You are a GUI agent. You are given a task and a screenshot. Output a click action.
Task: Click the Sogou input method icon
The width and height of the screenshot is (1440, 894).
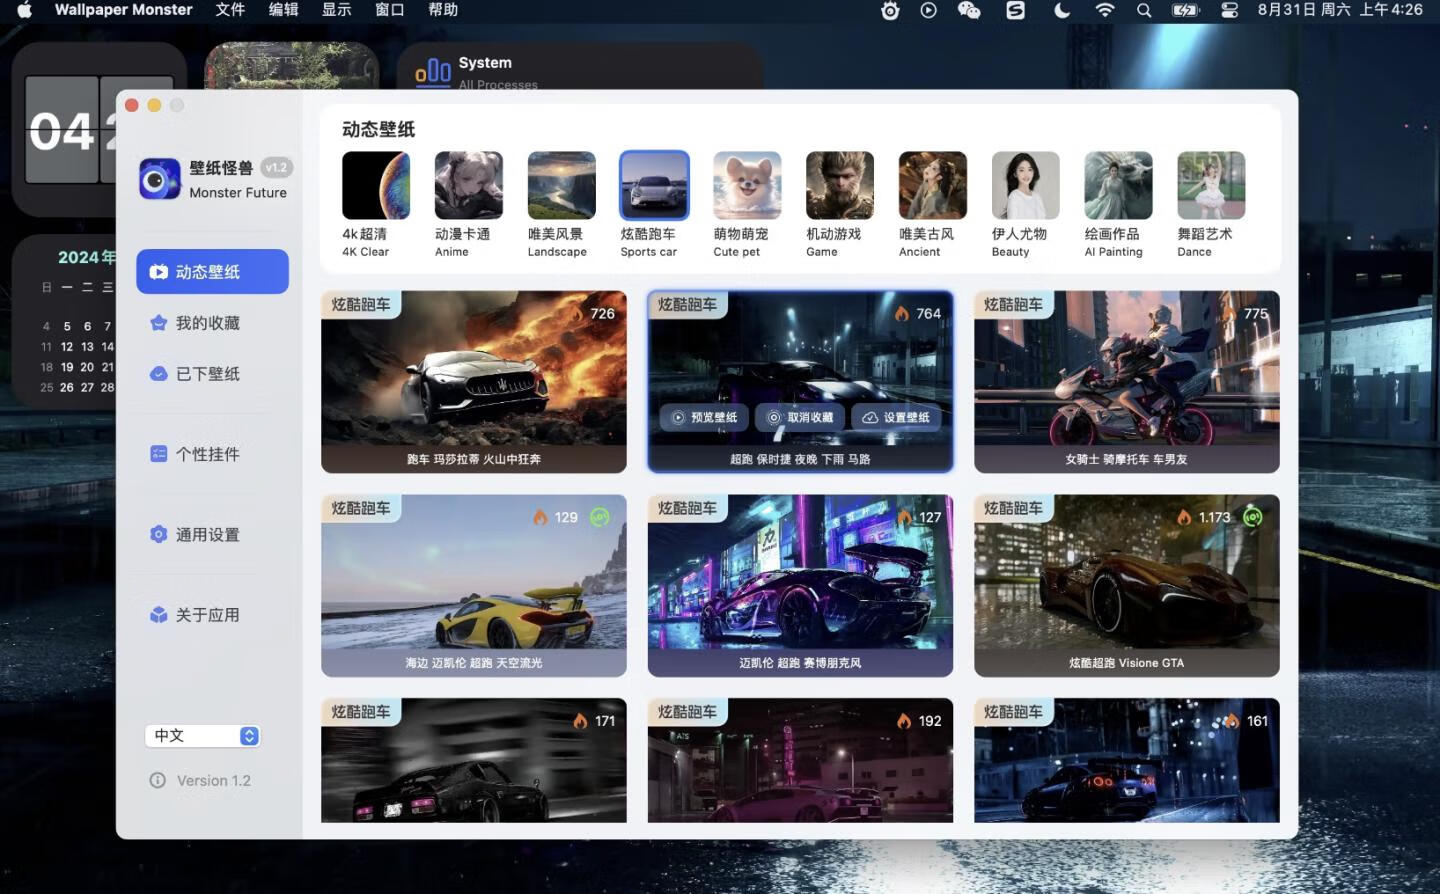click(1015, 10)
